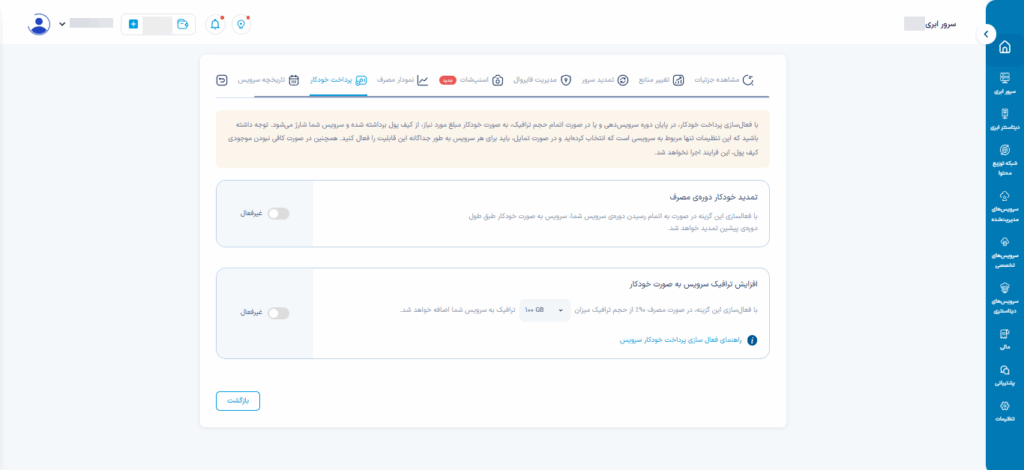This screenshot has width=1024, height=470.
Task: Collapse the sidebar with chevron button
Action: 986,34
